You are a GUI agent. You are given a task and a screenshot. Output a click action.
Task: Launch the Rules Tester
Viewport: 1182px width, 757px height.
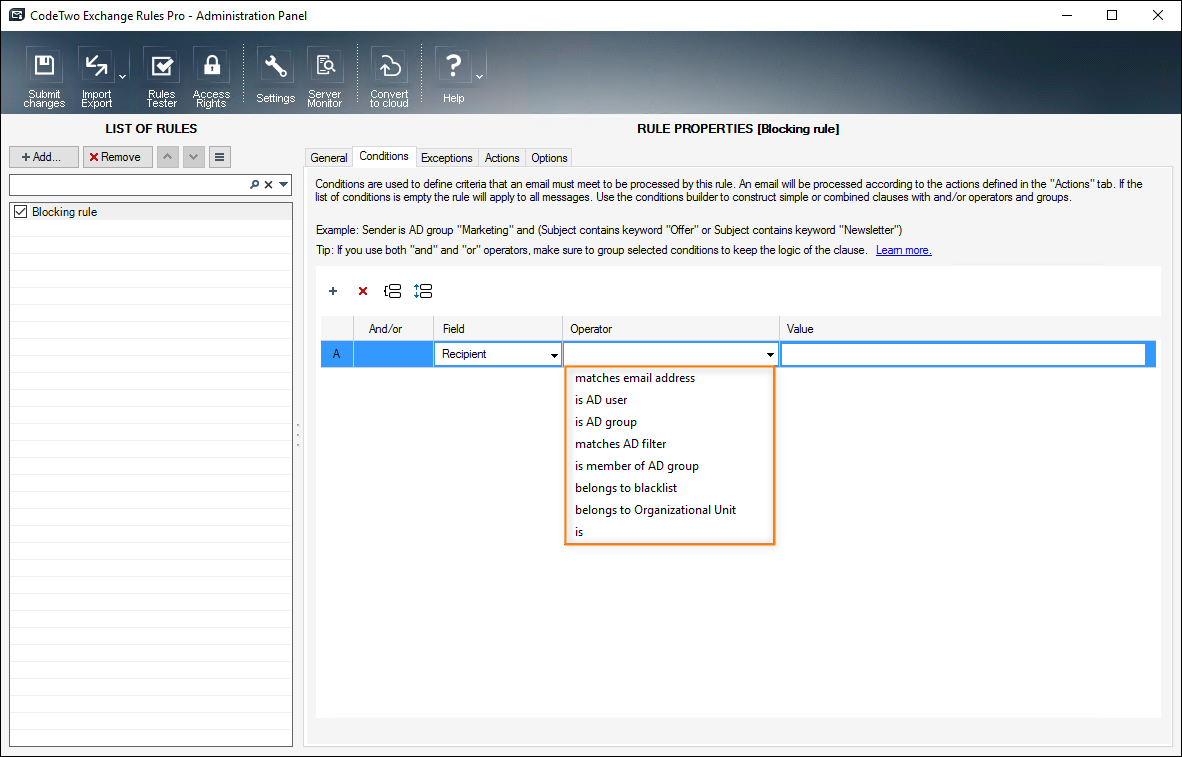click(161, 78)
